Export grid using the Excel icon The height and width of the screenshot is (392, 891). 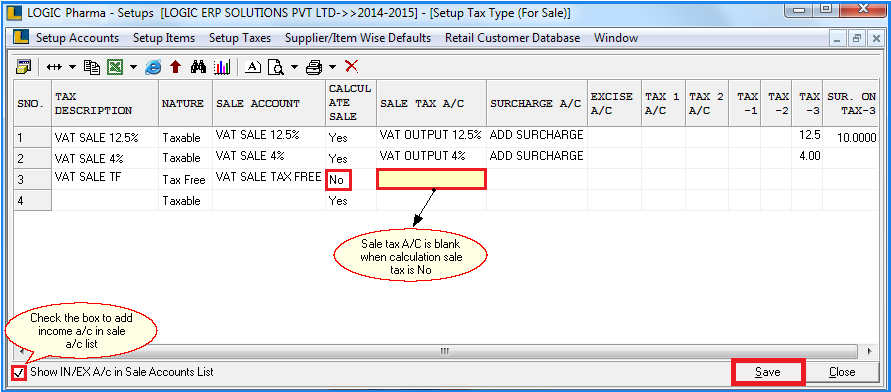(x=116, y=67)
